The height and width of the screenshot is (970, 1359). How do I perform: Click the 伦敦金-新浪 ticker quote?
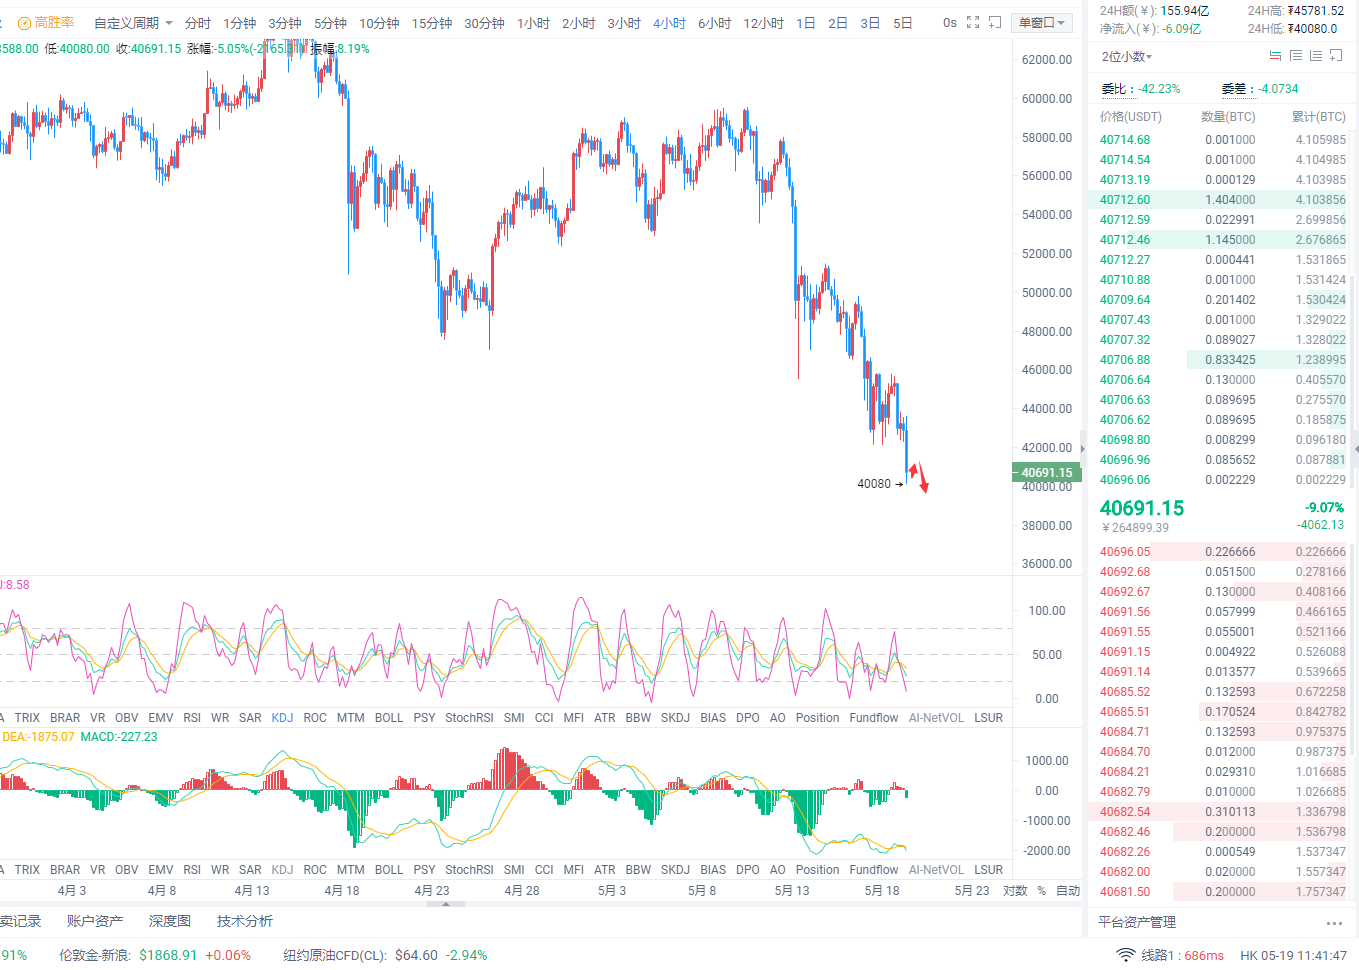155,955
